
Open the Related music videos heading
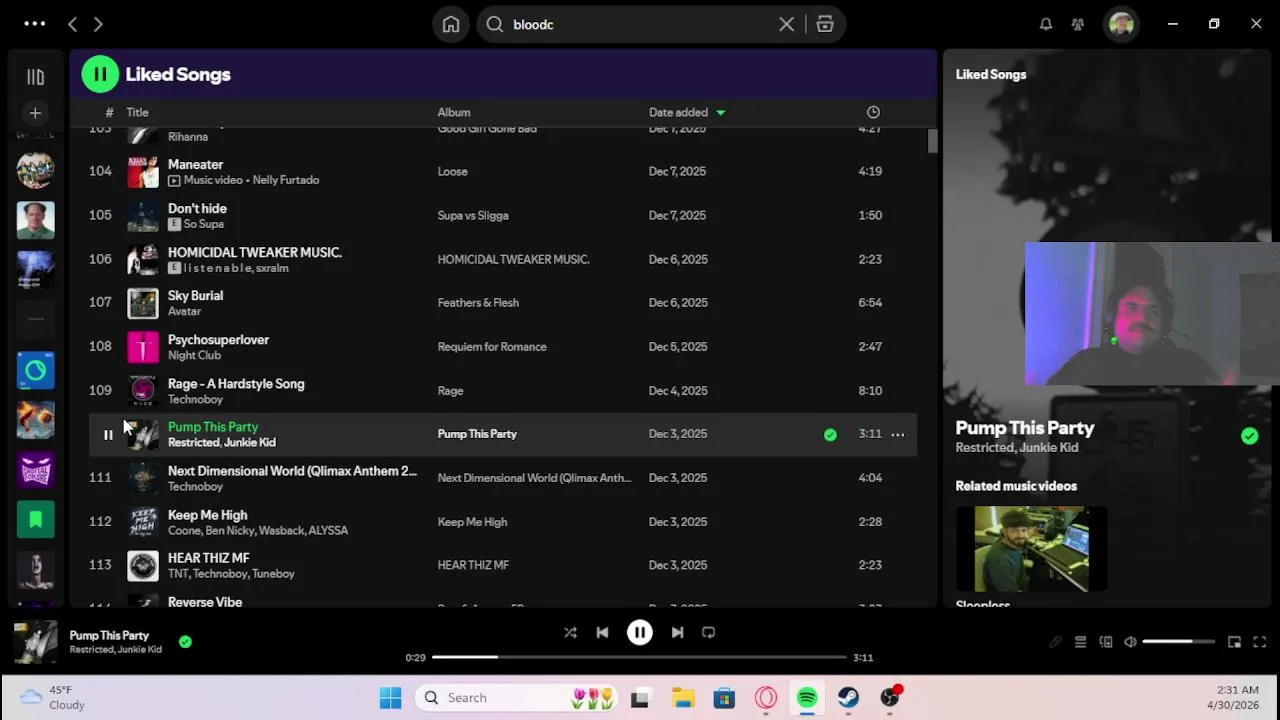click(1016, 486)
